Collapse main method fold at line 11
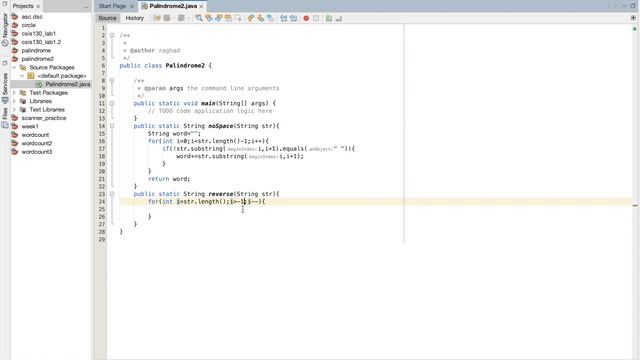640x360 pixels. tap(112, 103)
